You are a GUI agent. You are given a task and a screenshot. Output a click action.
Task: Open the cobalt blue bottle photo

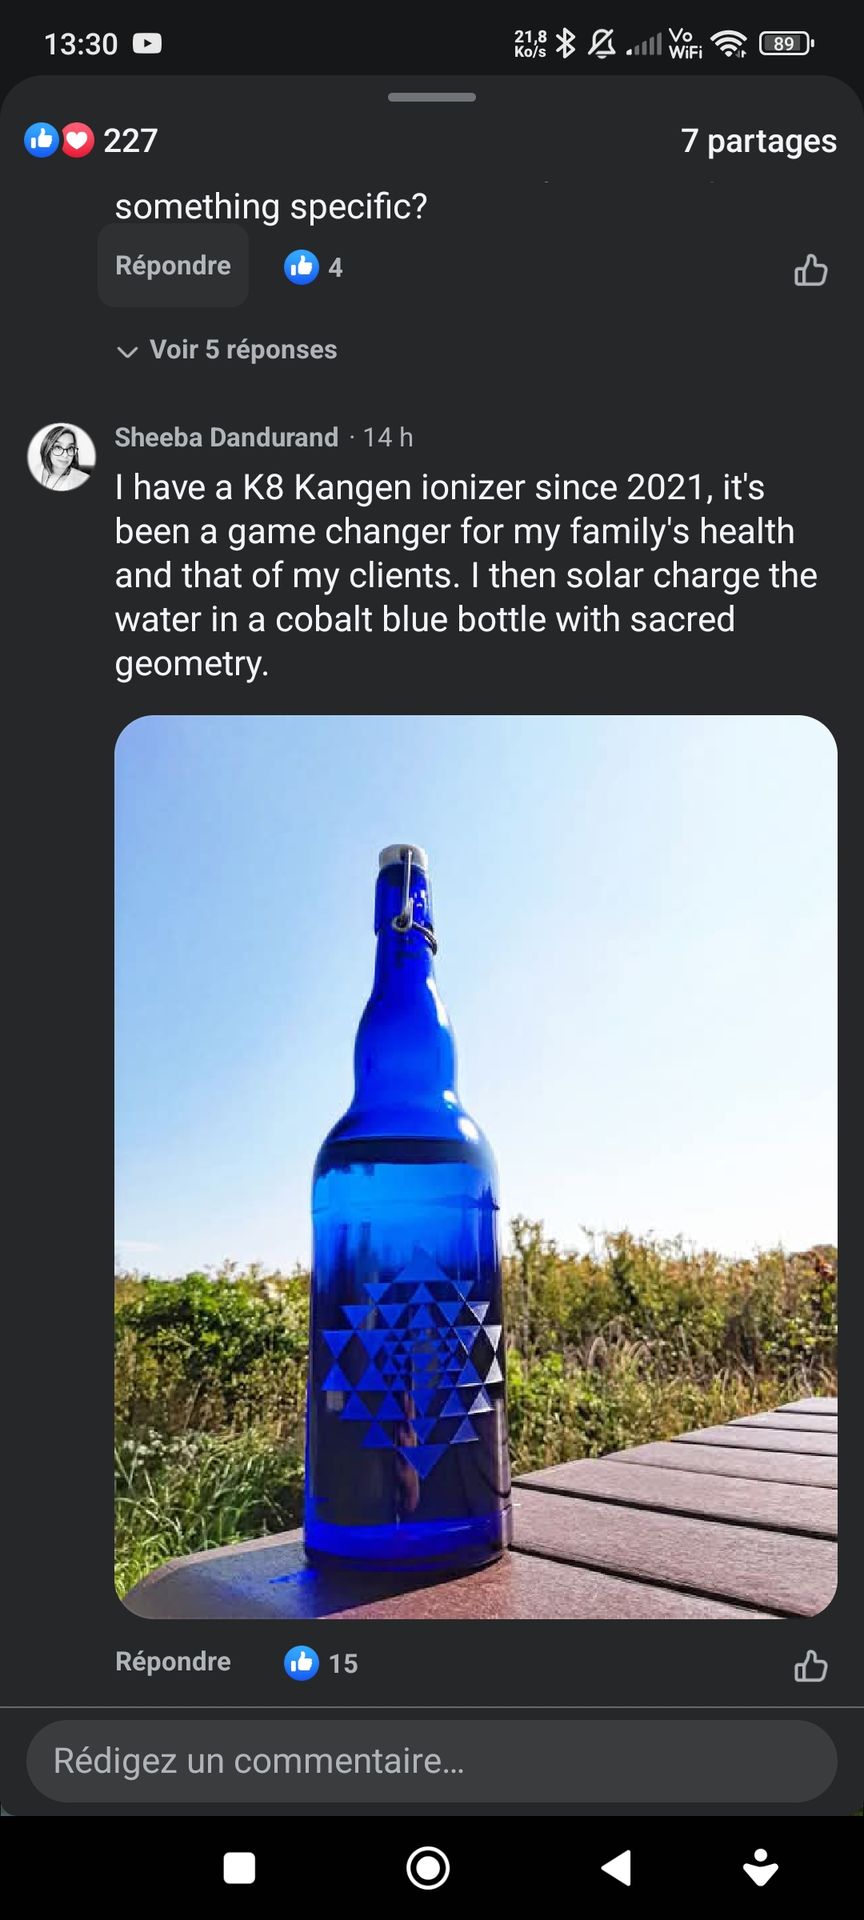476,1166
